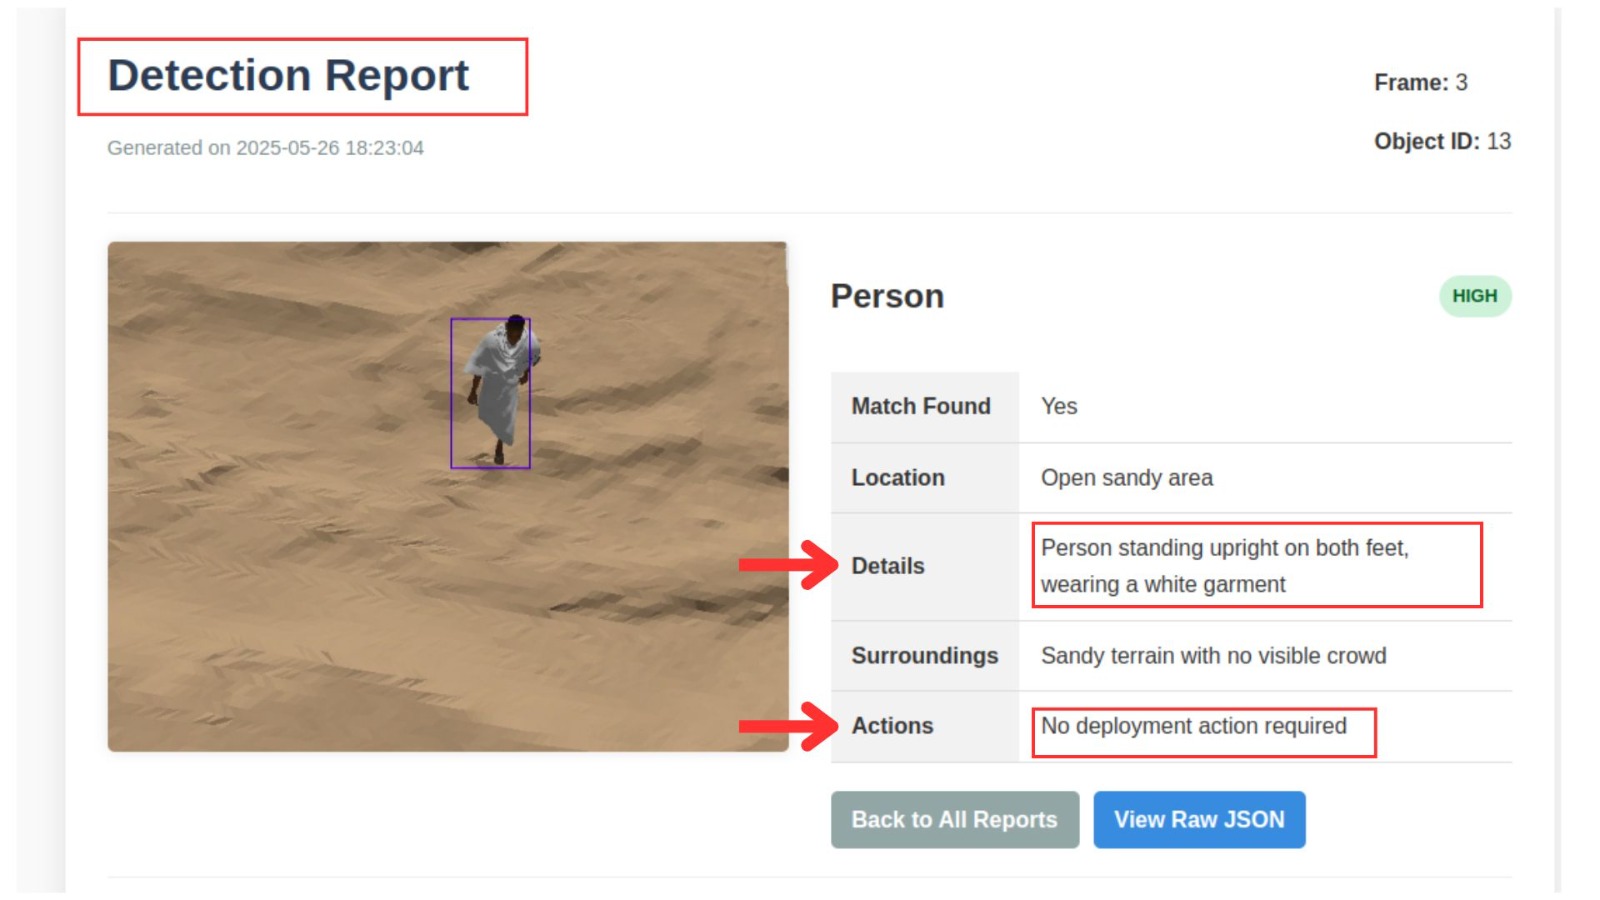
Task: Select the Open sandy area value
Action: [1127, 478]
